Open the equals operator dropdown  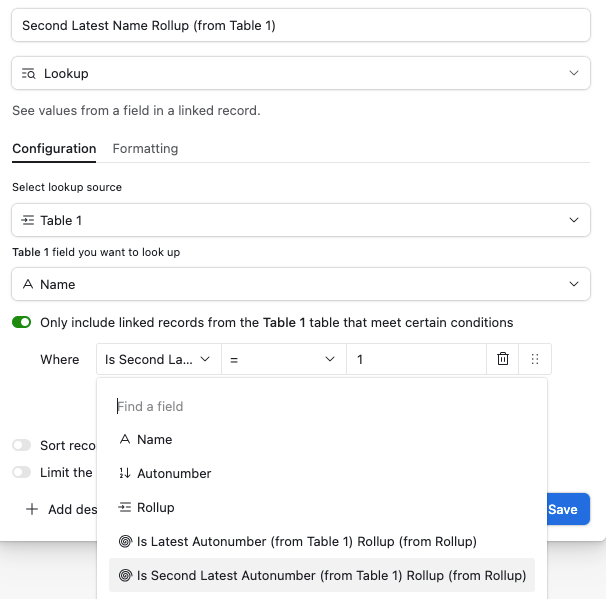coord(284,359)
